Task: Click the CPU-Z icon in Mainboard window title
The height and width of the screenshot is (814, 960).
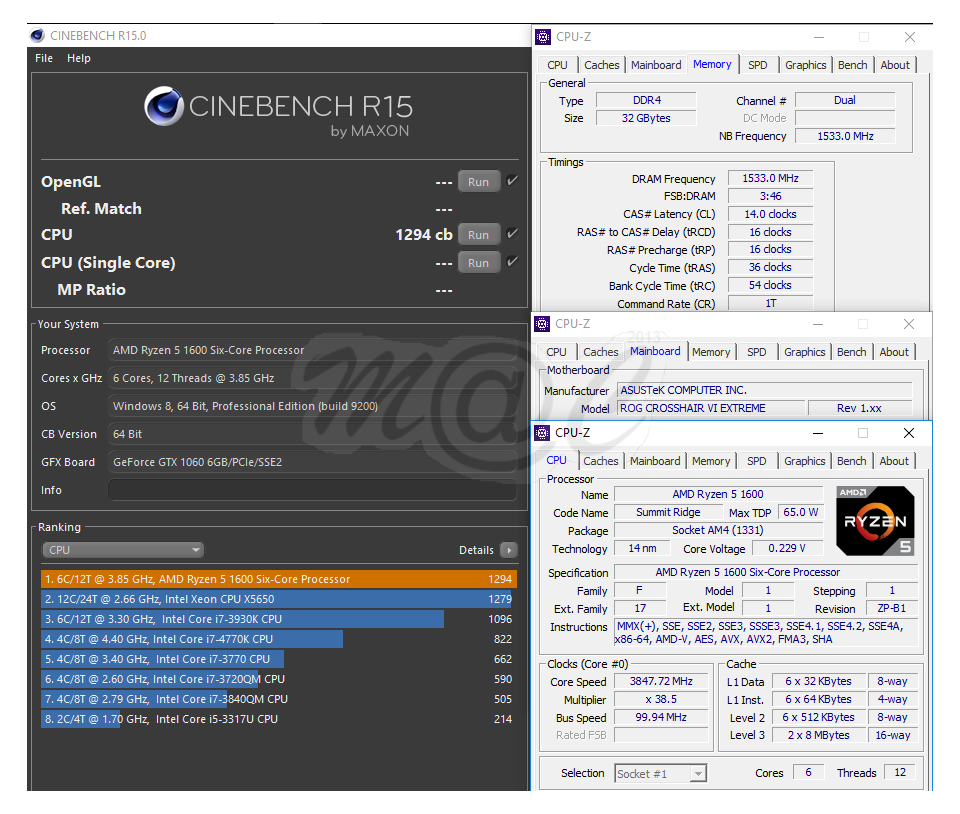Action: click(x=542, y=324)
